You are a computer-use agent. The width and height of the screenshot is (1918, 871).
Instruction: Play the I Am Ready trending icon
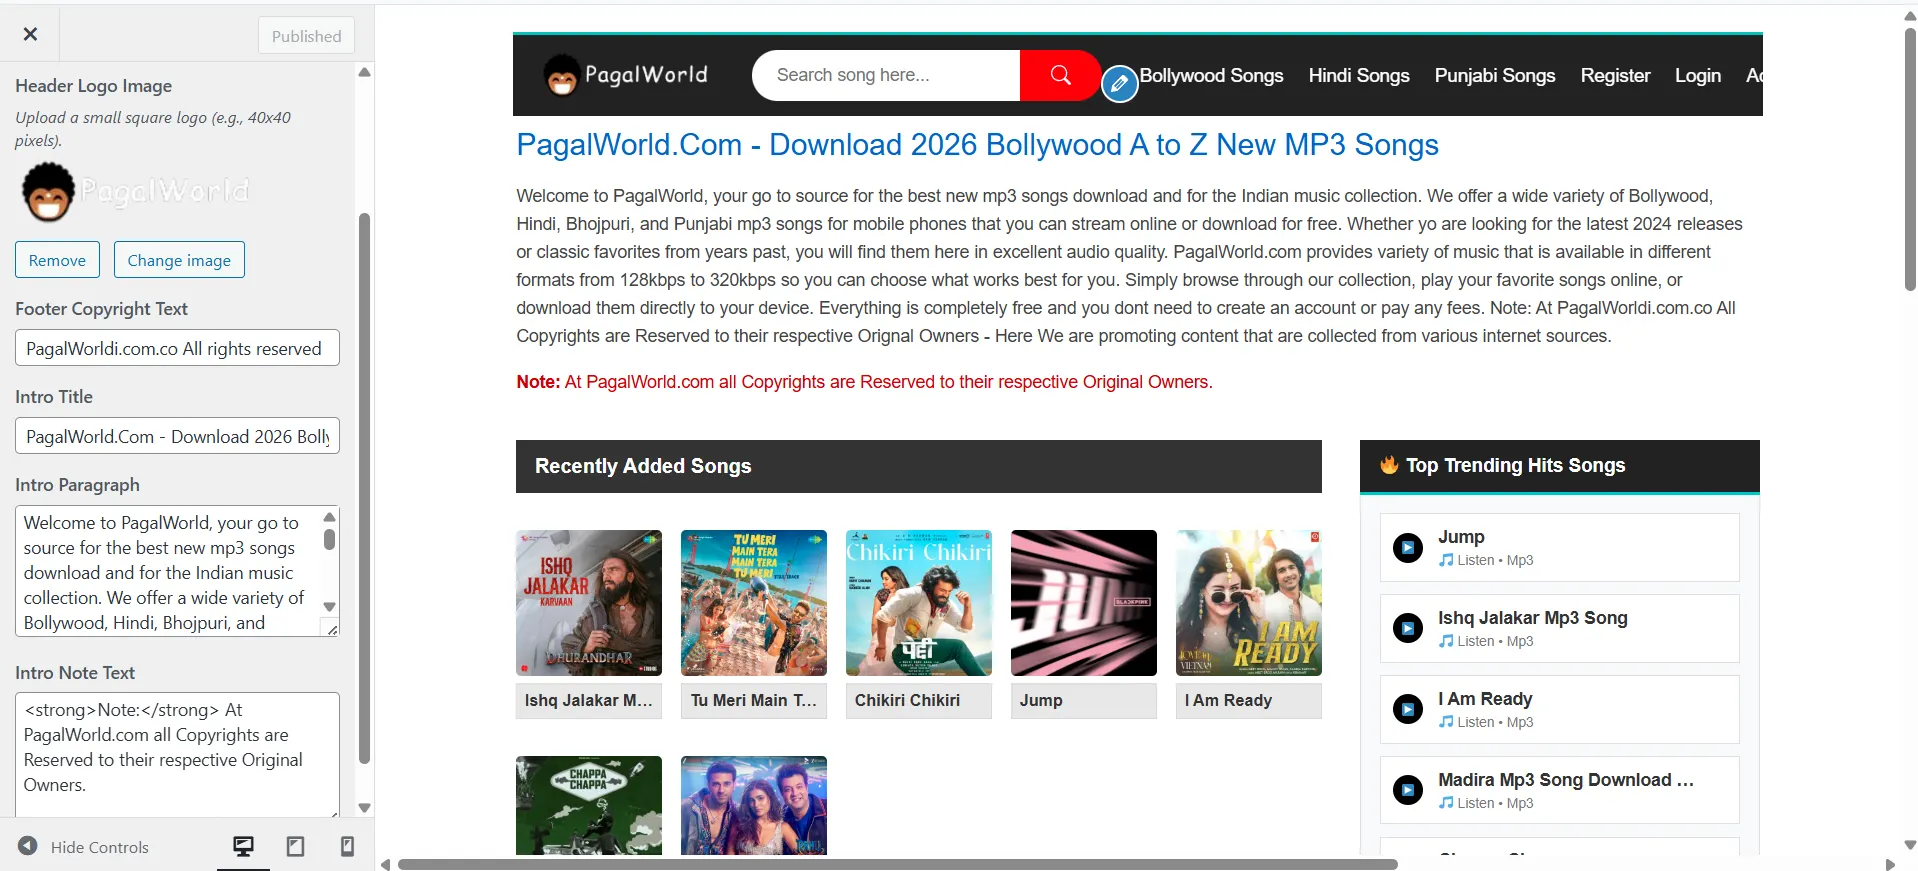(1408, 710)
